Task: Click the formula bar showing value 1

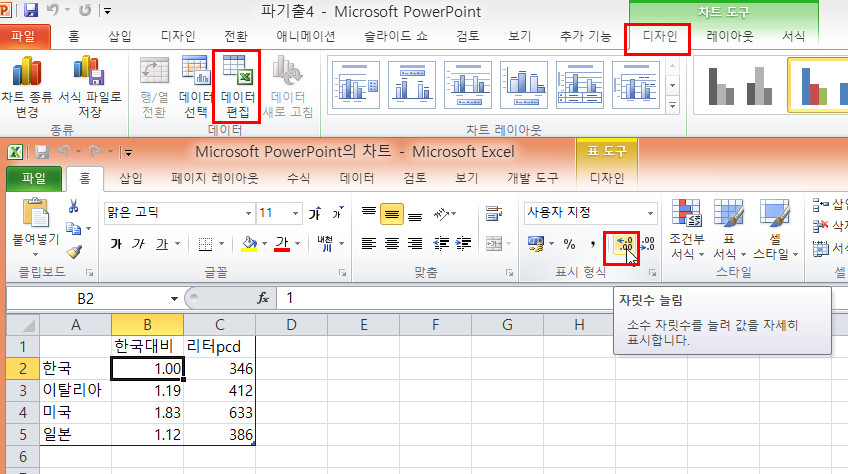Action: 446,298
